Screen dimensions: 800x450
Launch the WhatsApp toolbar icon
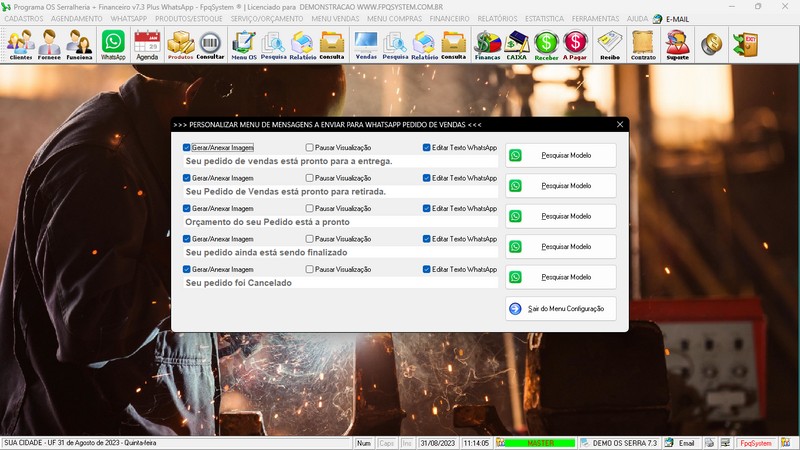[x=113, y=45]
